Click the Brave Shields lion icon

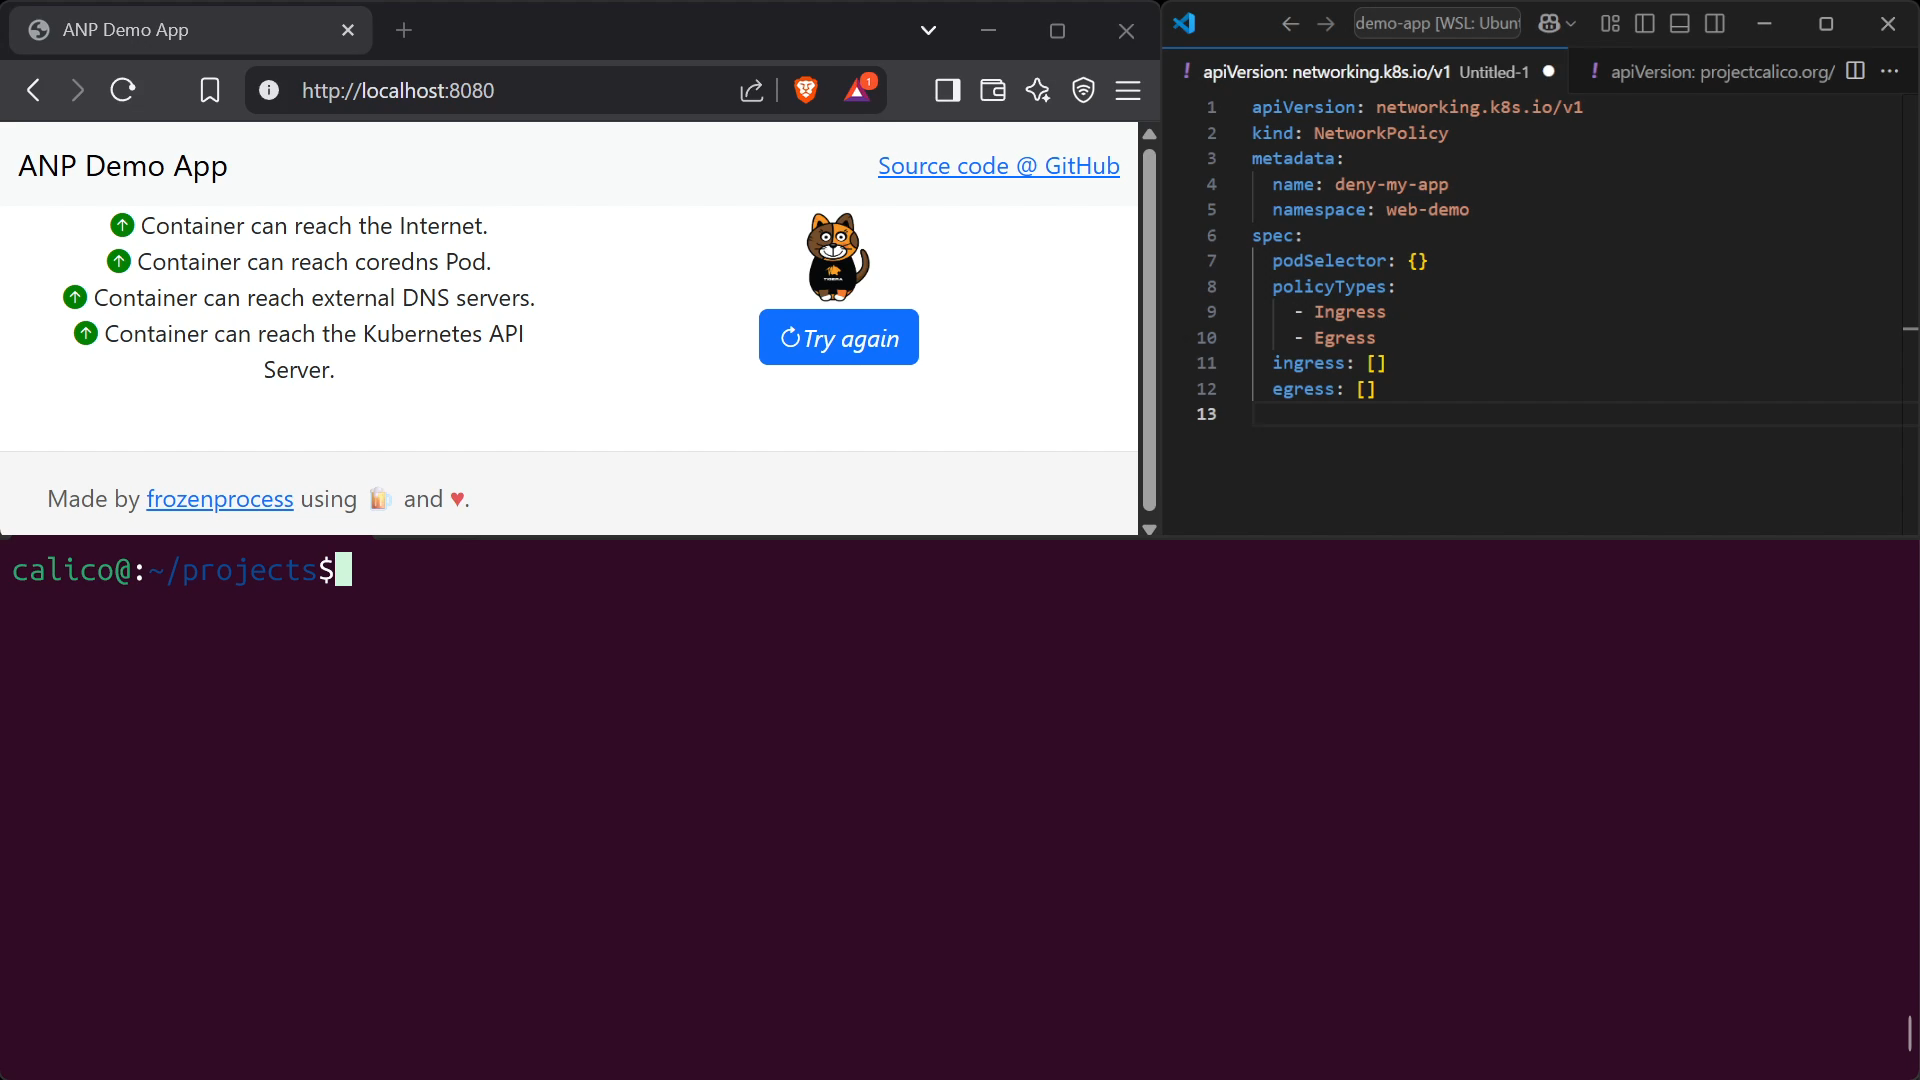(x=806, y=91)
